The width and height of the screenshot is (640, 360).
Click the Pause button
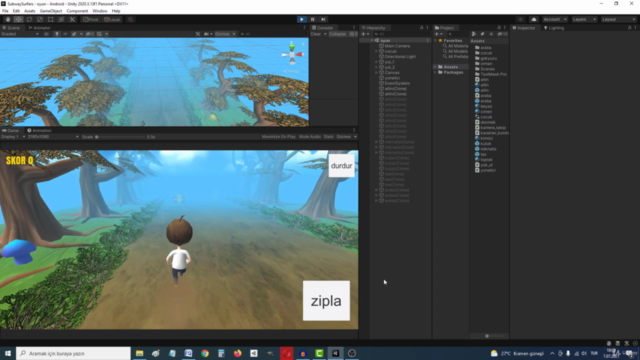[x=313, y=19]
